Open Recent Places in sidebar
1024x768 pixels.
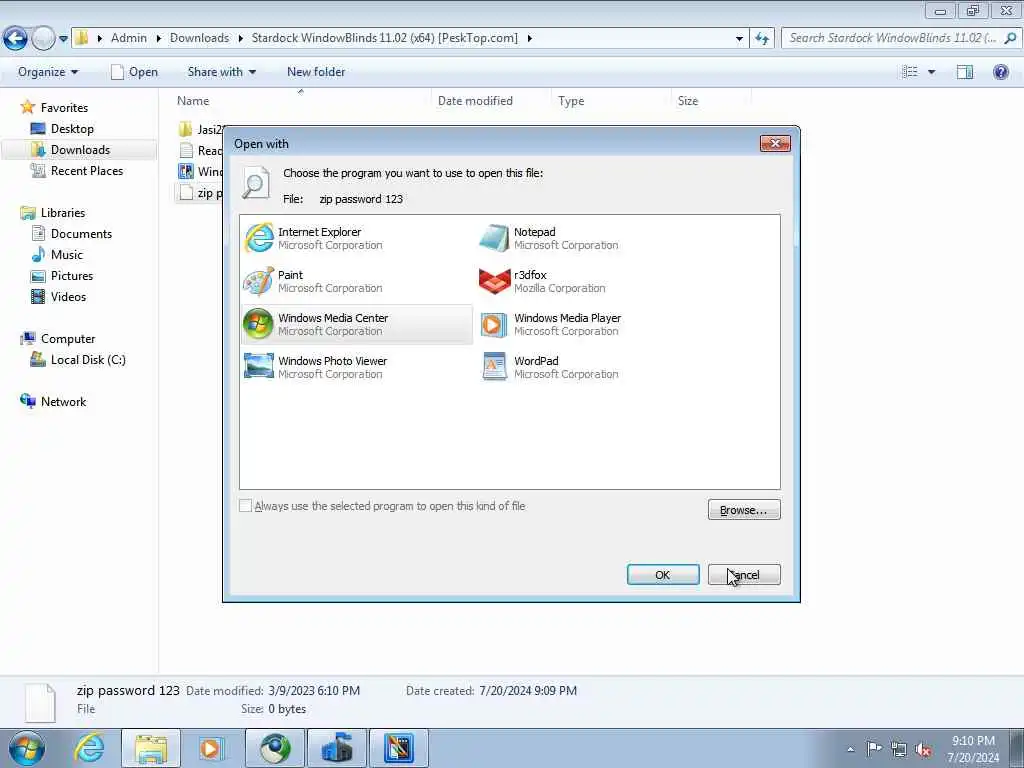(86, 170)
